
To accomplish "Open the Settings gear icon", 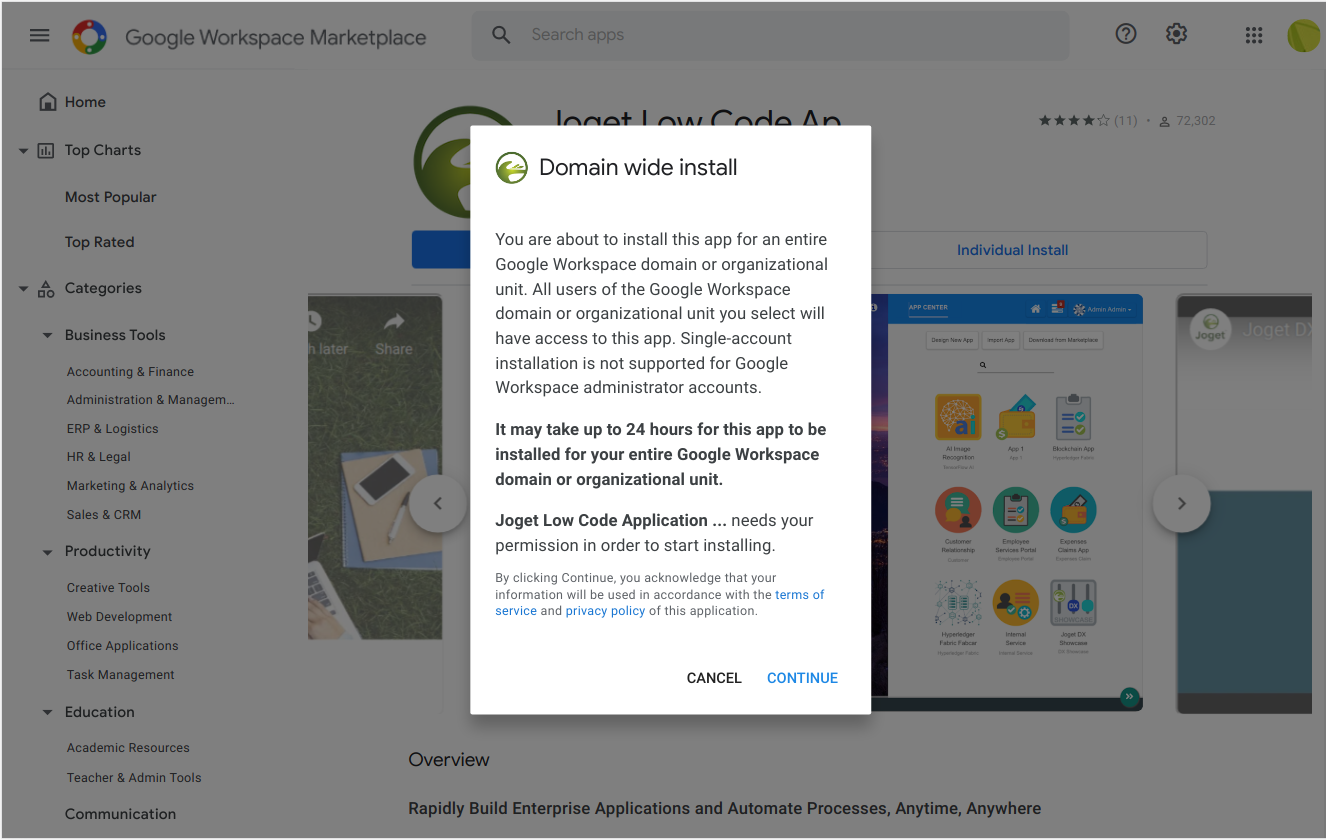I will click(1176, 34).
